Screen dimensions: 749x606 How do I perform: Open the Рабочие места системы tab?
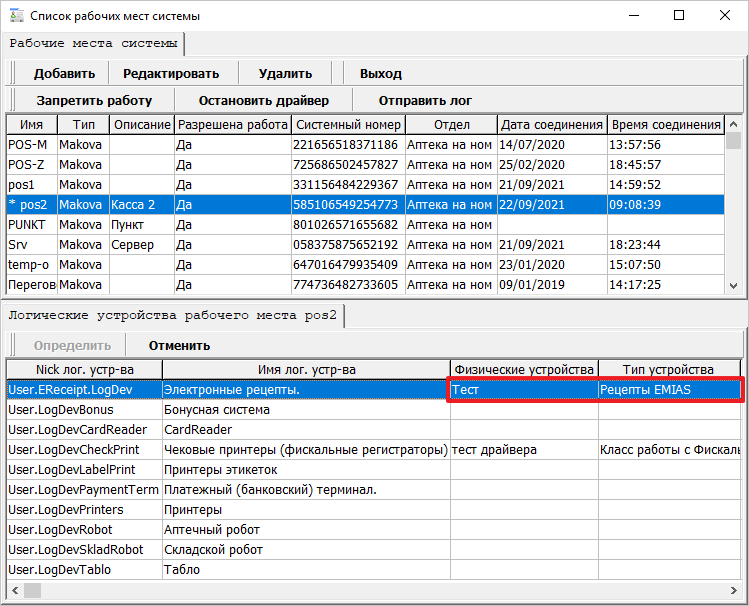point(95,43)
